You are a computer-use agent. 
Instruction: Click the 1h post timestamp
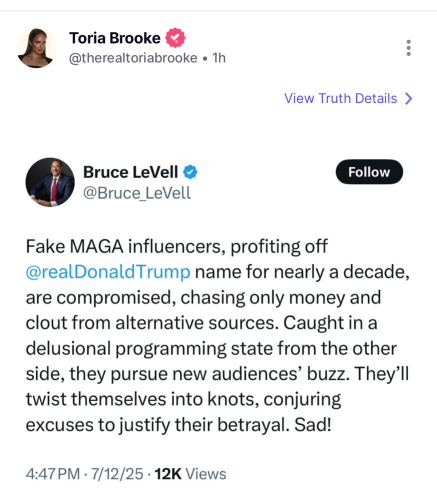point(219,58)
